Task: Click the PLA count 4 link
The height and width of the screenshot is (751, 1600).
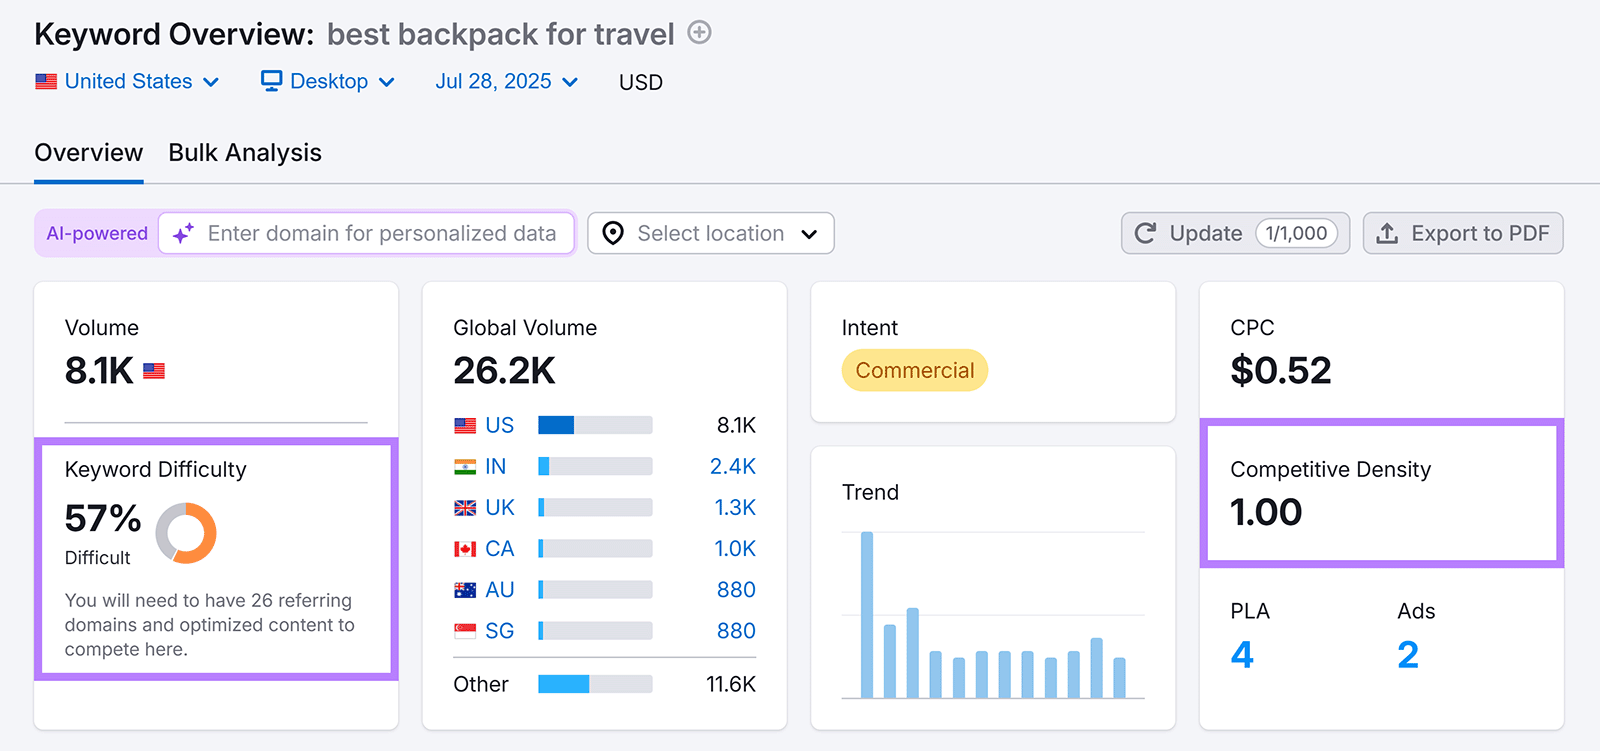Action: (1242, 655)
